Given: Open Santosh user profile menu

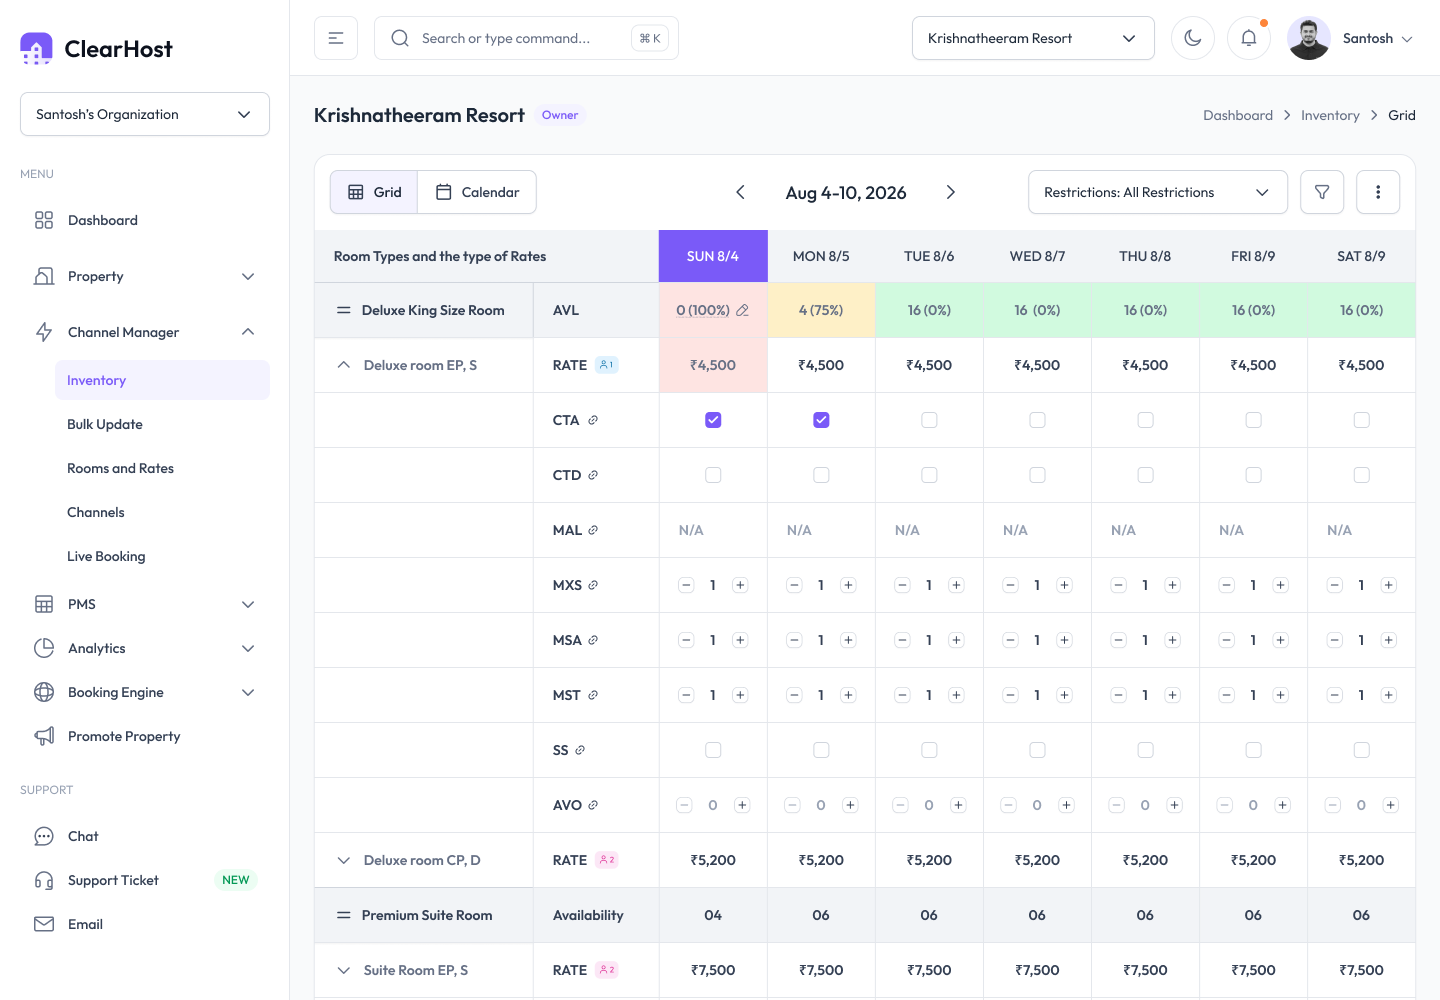Looking at the screenshot, I should [x=1351, y=38].
